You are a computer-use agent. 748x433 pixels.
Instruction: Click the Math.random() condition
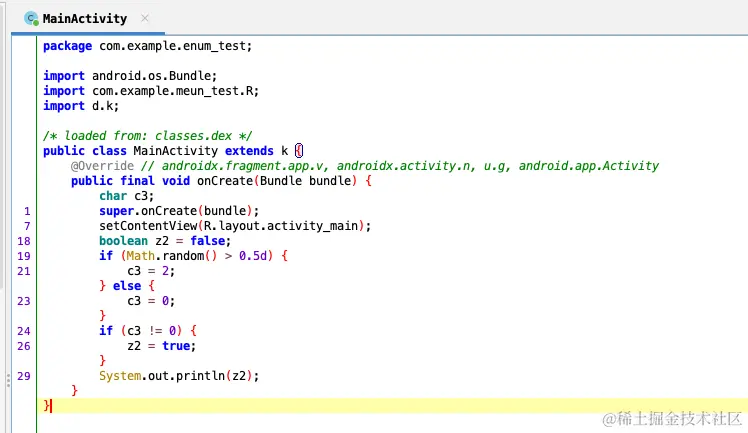coord(197,256)
